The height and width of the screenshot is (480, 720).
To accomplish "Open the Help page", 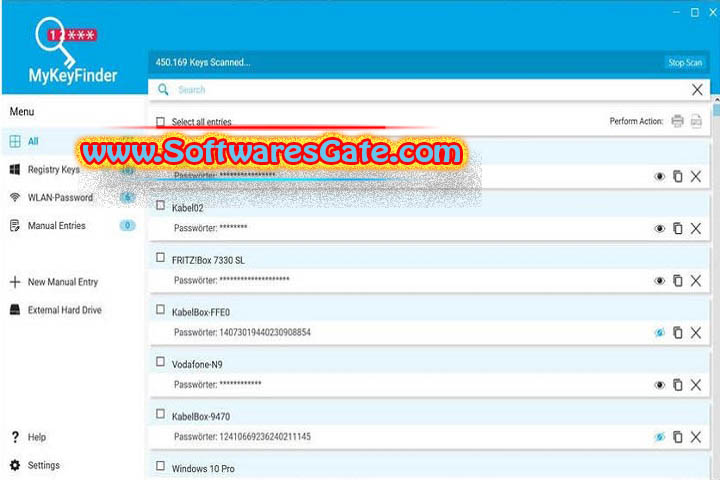I will pyautogui.click(x=28, y=437).
